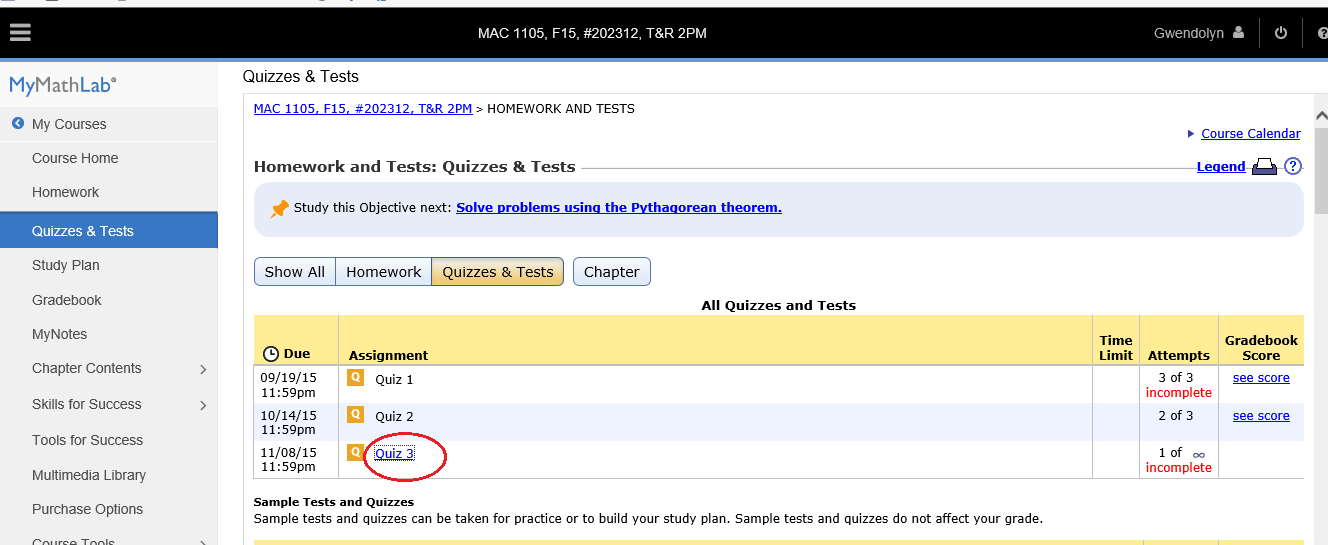Screen dimensions: 1328x545
Task: Click the Gradebook Score column header
Action: point(1261,347)
